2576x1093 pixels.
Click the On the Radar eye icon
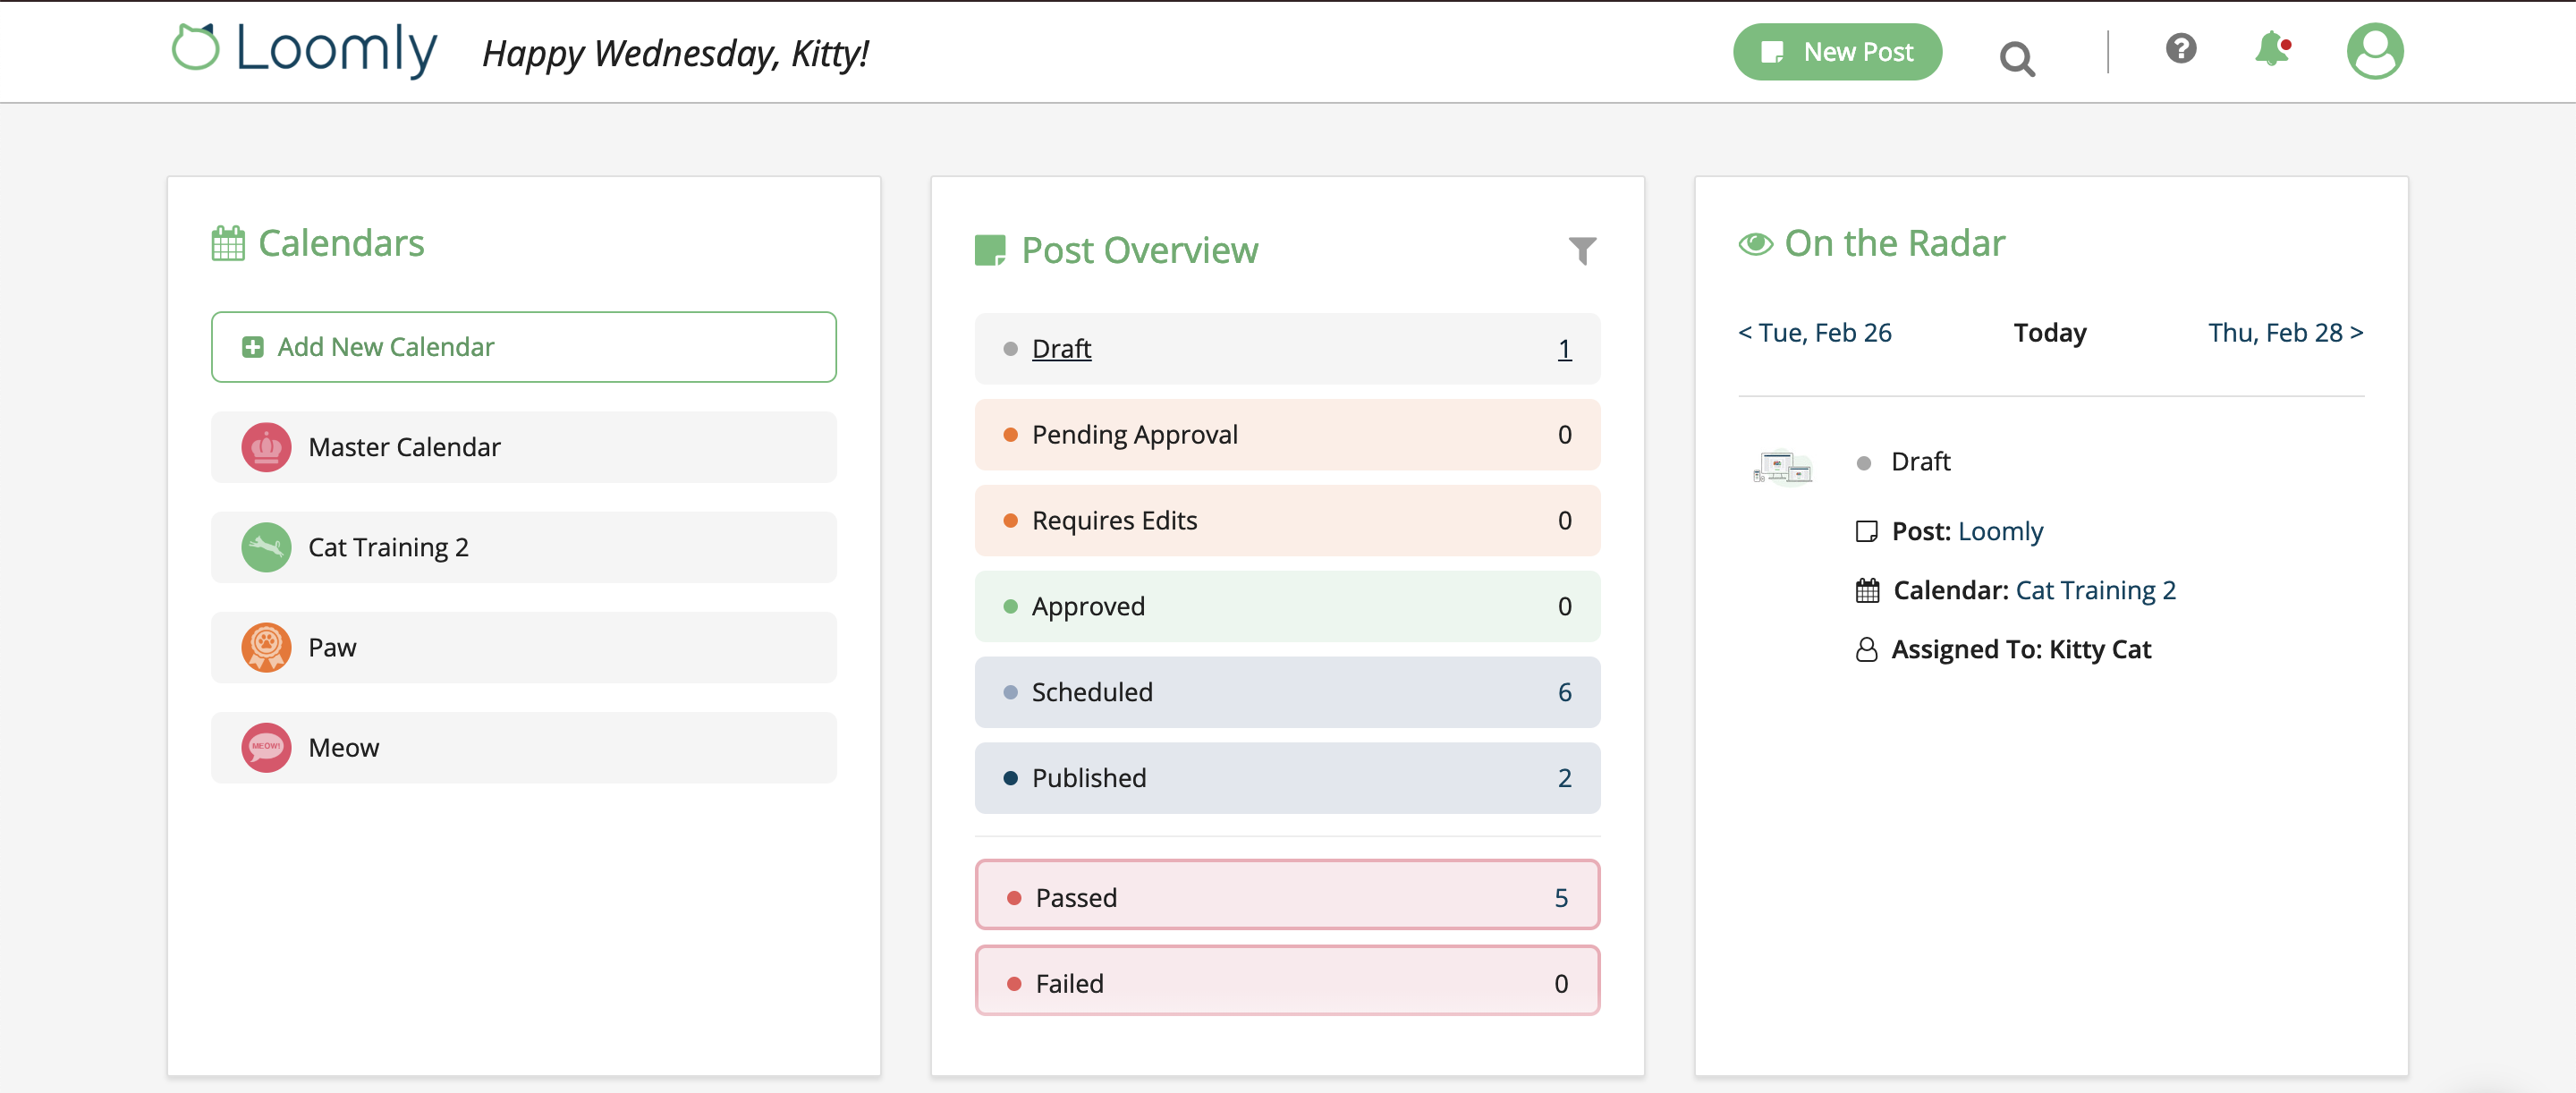tap(1755, 241)
